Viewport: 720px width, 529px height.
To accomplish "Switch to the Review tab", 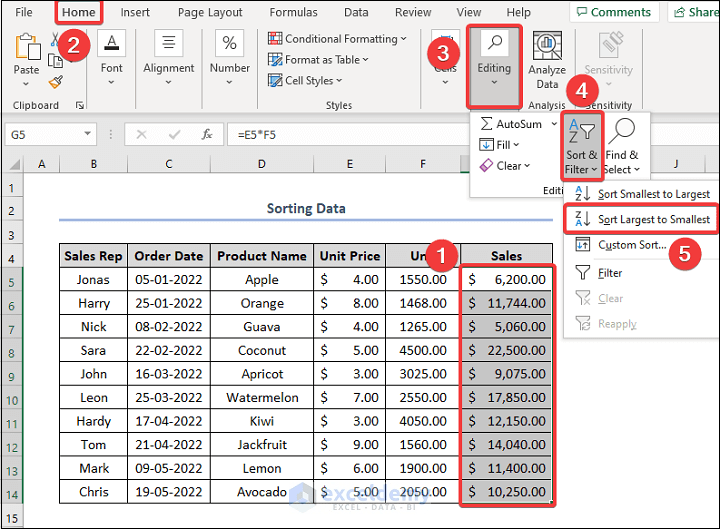I will click(413, 12).
